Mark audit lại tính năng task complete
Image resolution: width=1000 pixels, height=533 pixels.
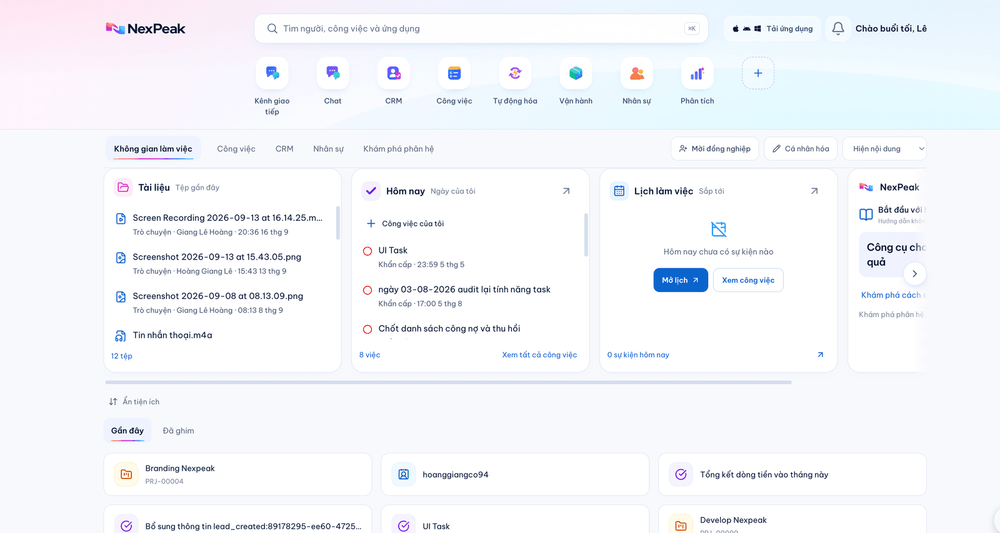coord(367,290)
